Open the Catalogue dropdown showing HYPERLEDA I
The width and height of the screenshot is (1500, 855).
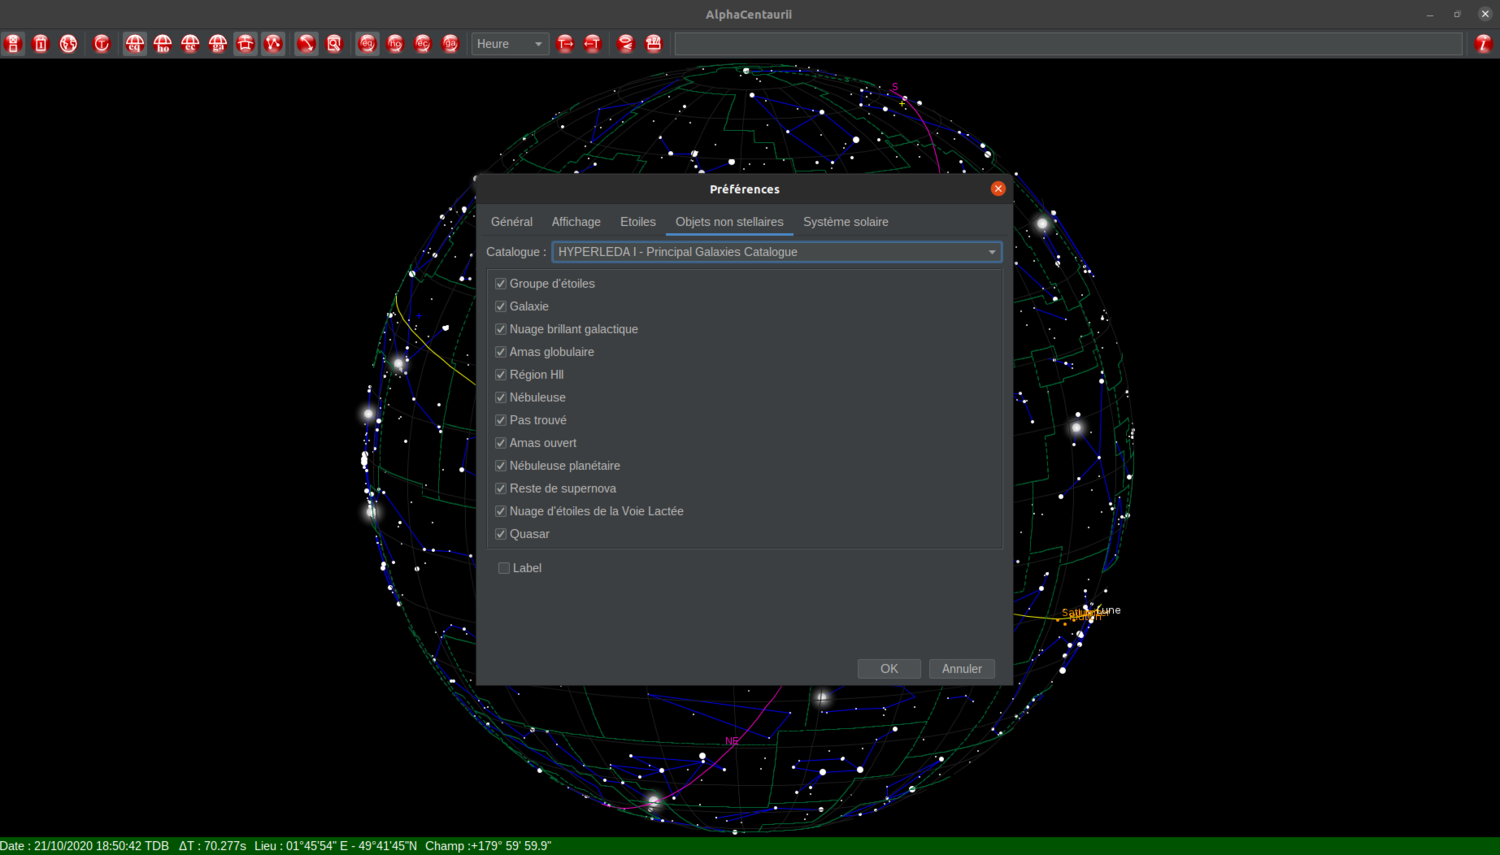pos(775,252)
